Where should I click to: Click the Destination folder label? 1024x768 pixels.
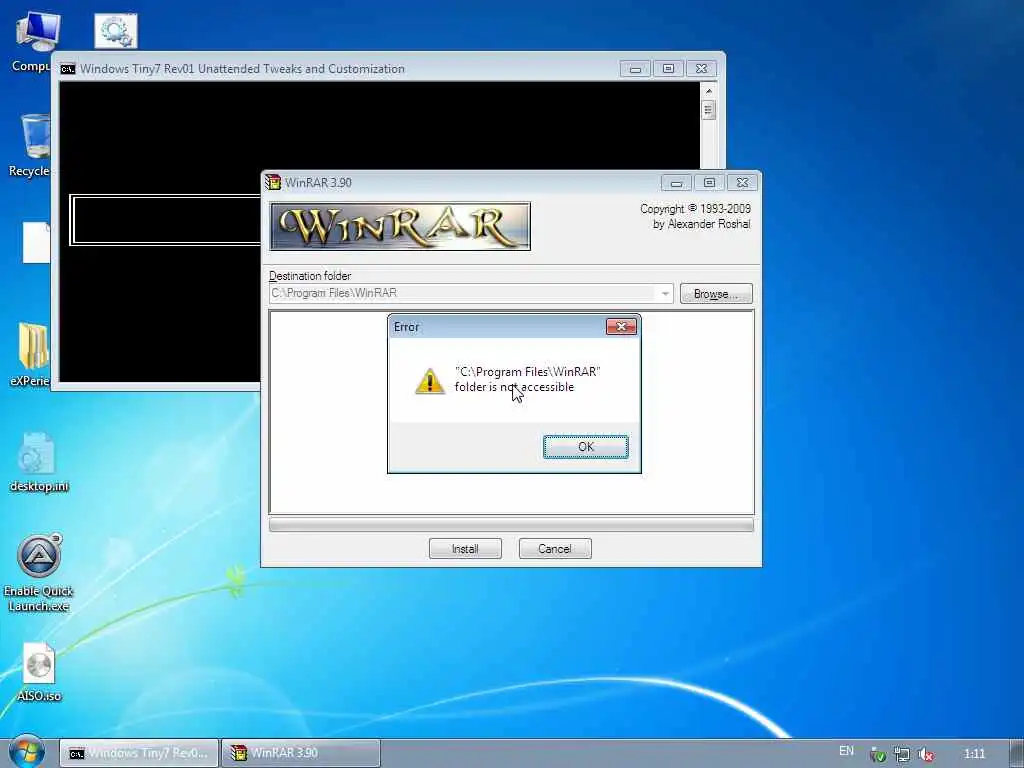[310, 276]
